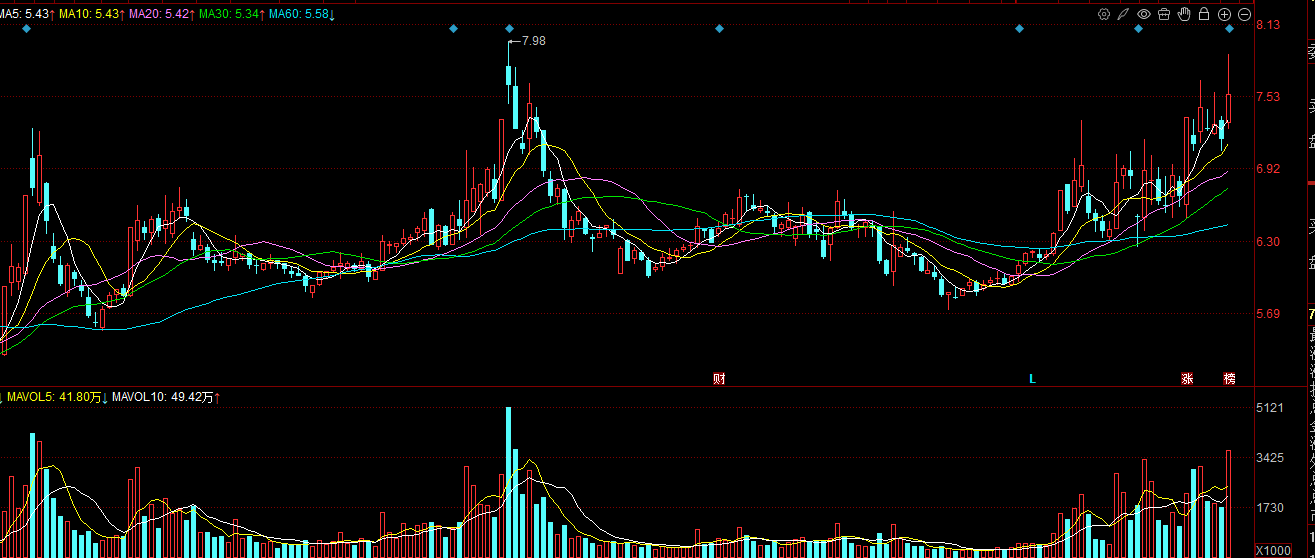1315x558 pixels.
Task: Click the X1000 volume scale label
Action: (x=1273, y=551)
